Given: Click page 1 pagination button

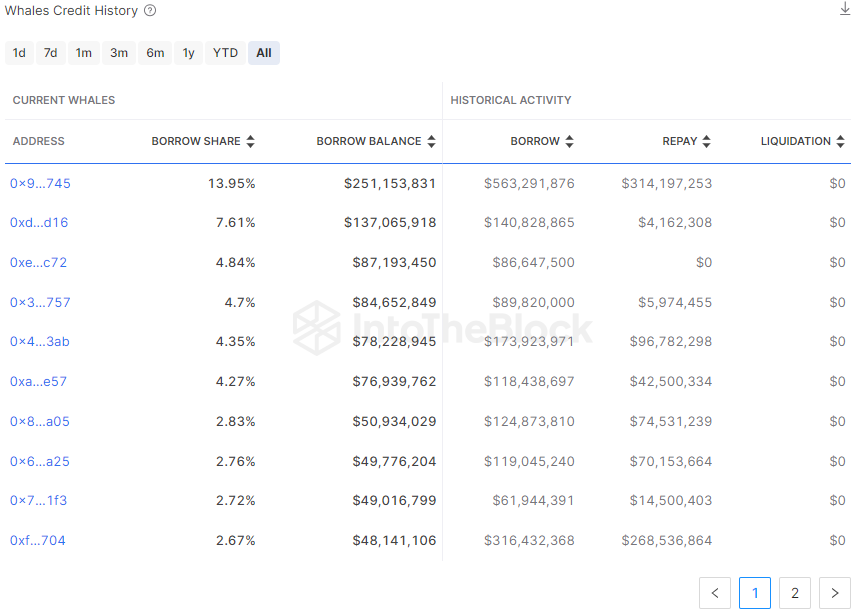Looking at the screenshot, I should [x=754, y=593].
